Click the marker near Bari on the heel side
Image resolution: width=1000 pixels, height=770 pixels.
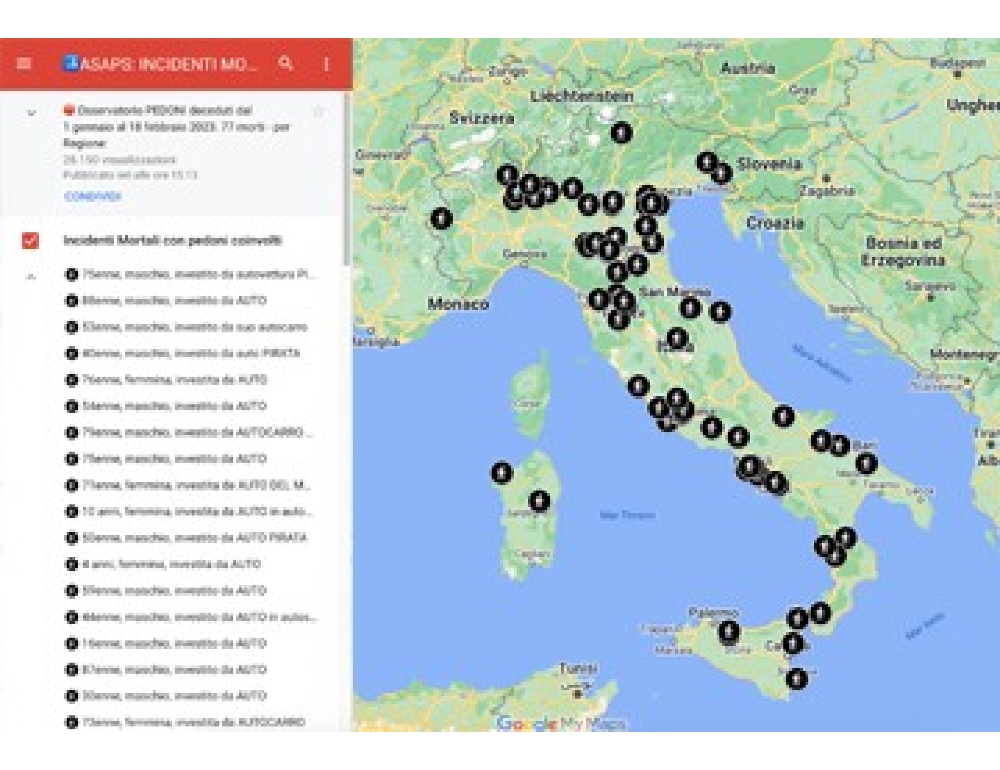click(865, 463)
